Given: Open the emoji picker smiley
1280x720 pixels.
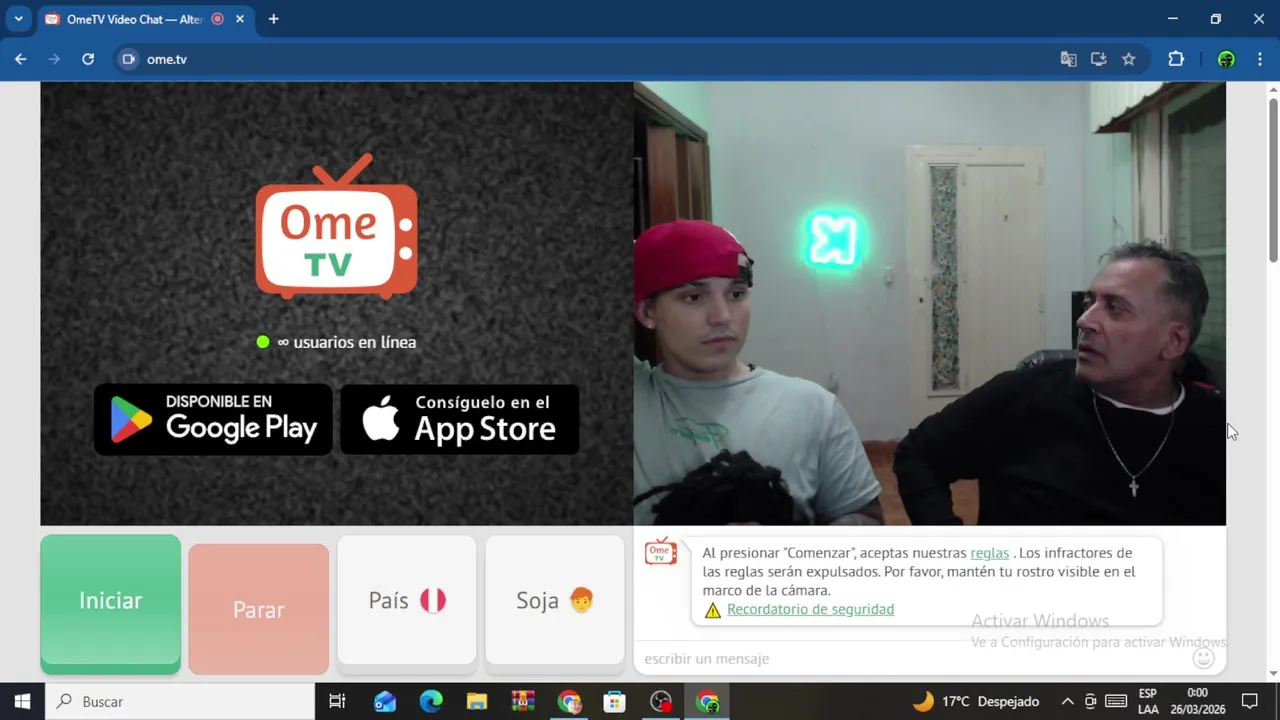Looking at the screenshot, I should click(1204, 658).
